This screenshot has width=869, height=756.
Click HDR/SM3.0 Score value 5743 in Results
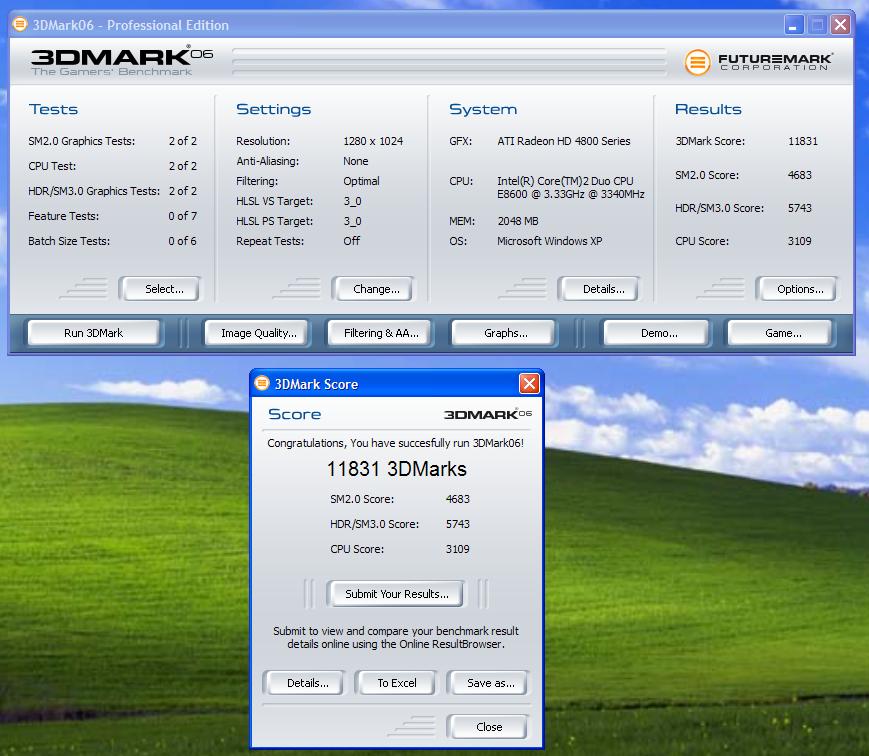[800, 208]
